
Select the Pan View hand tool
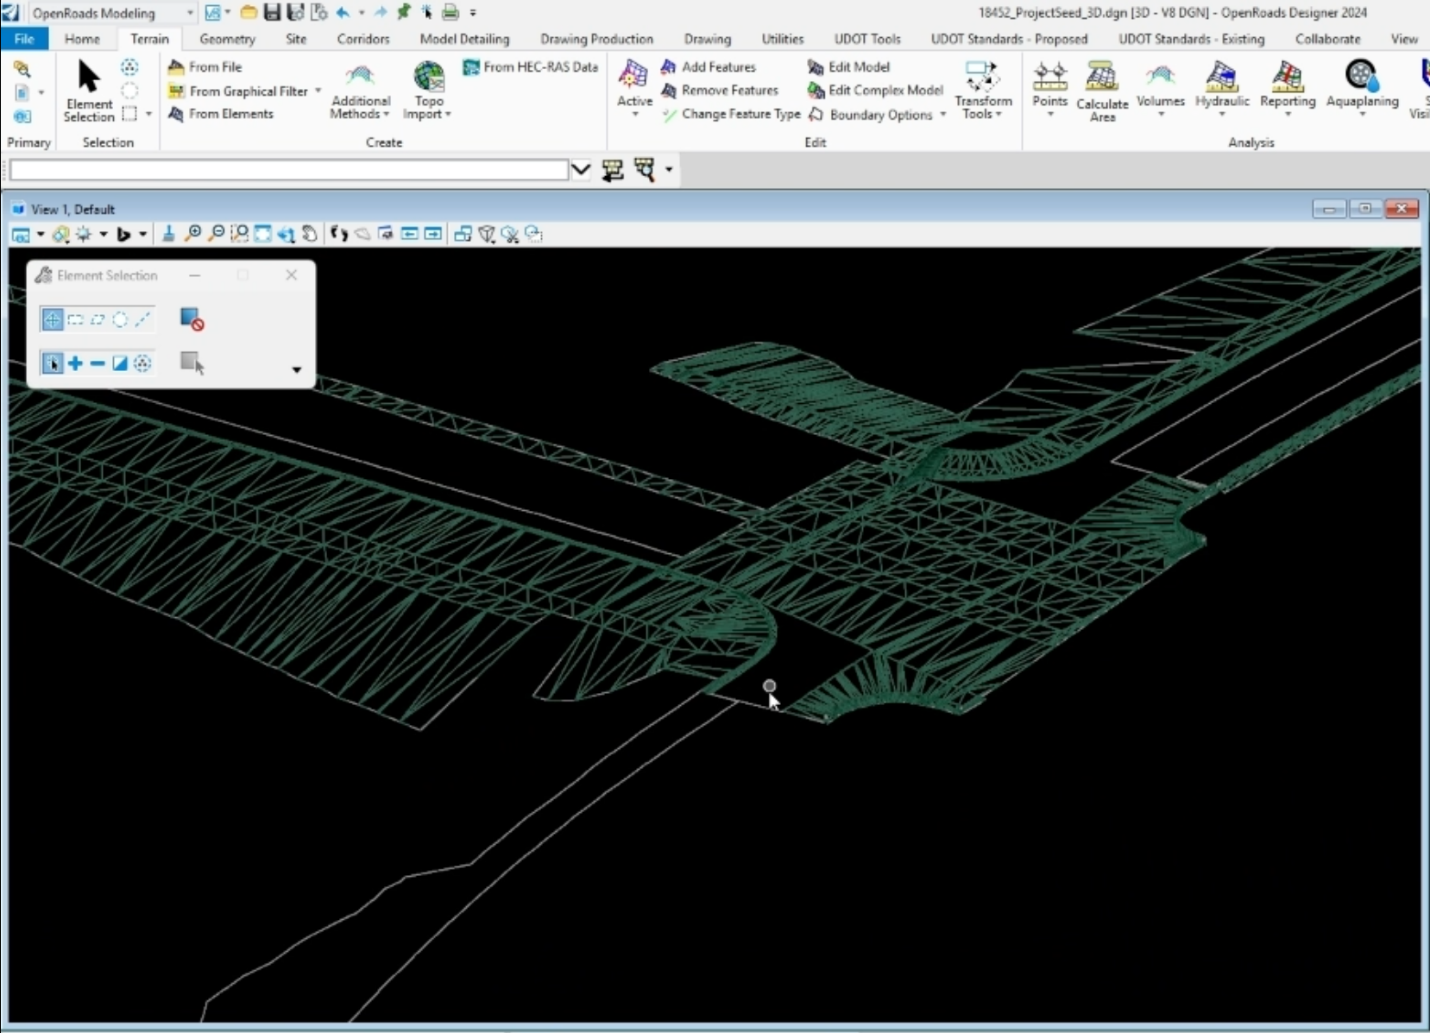pyautogui.click(x=310, y=234)
